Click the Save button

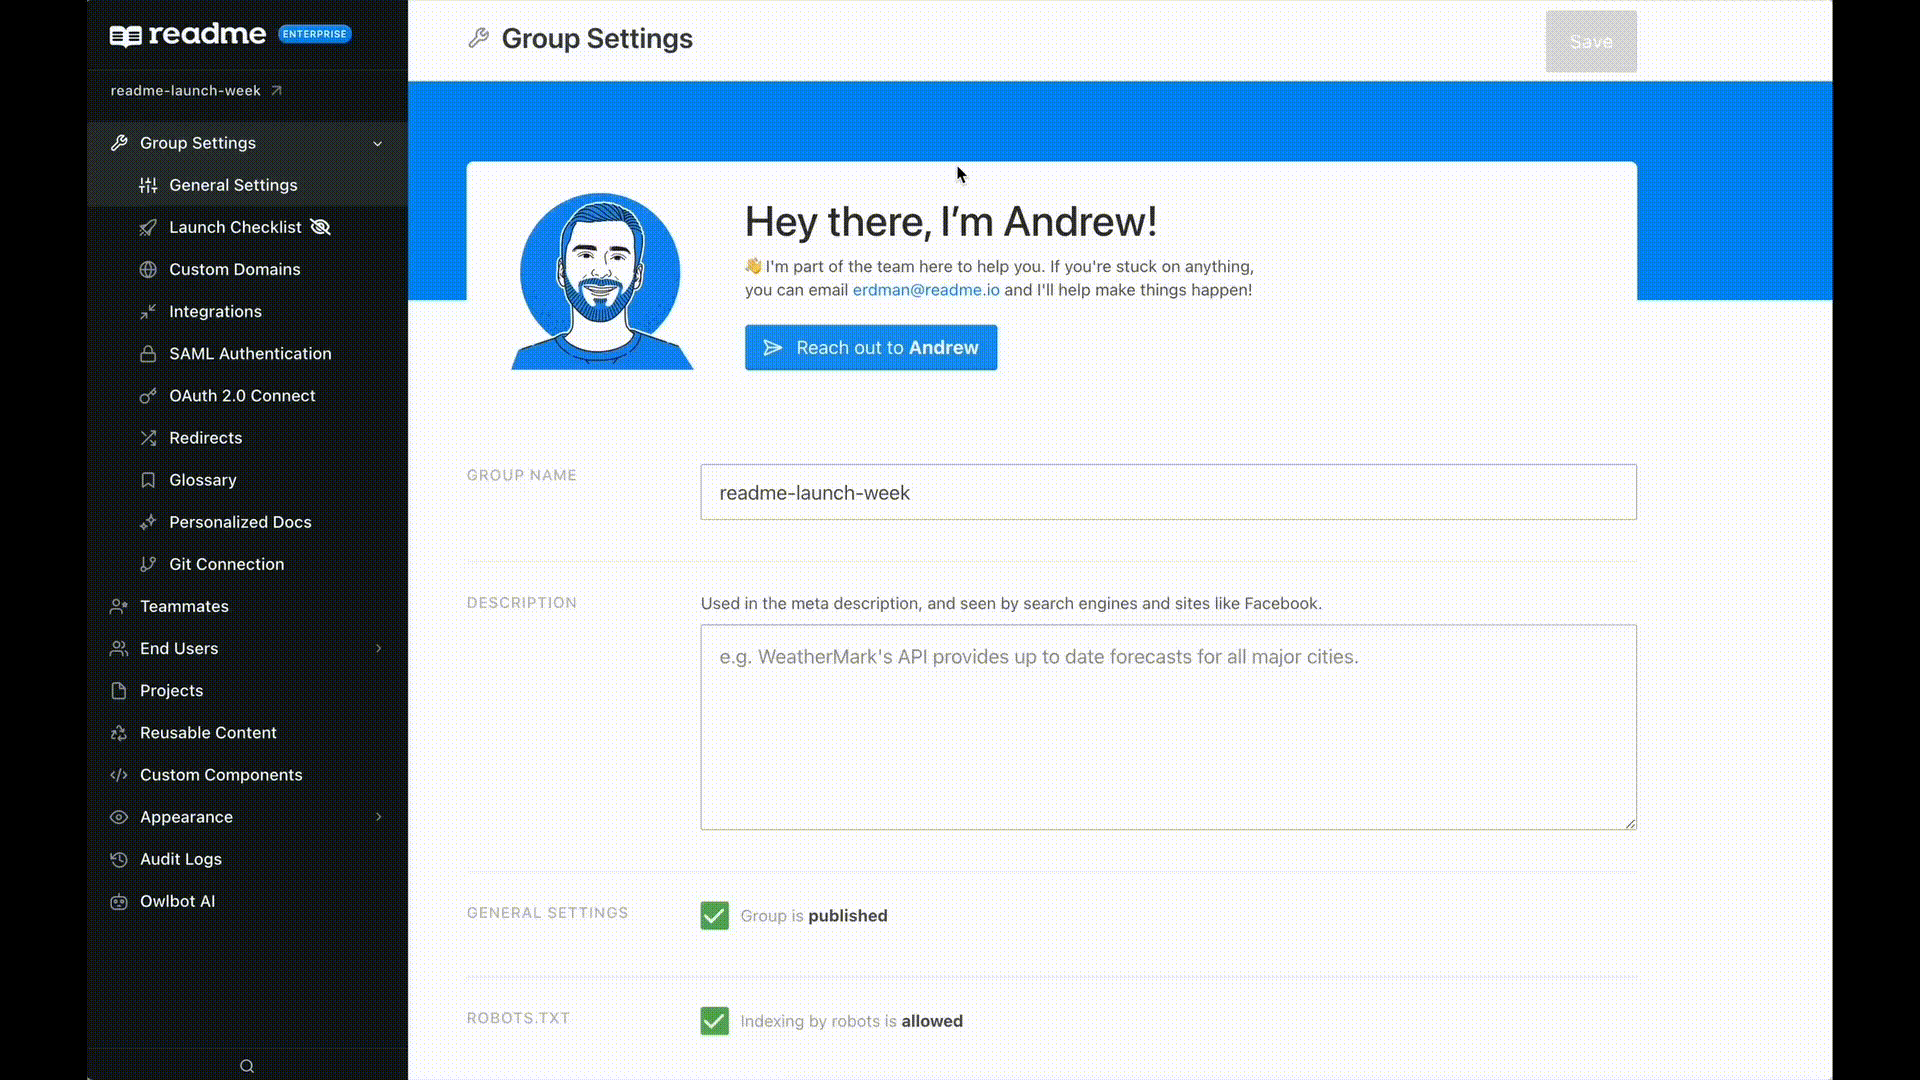pyautogui.click(x=1591, y=42)
